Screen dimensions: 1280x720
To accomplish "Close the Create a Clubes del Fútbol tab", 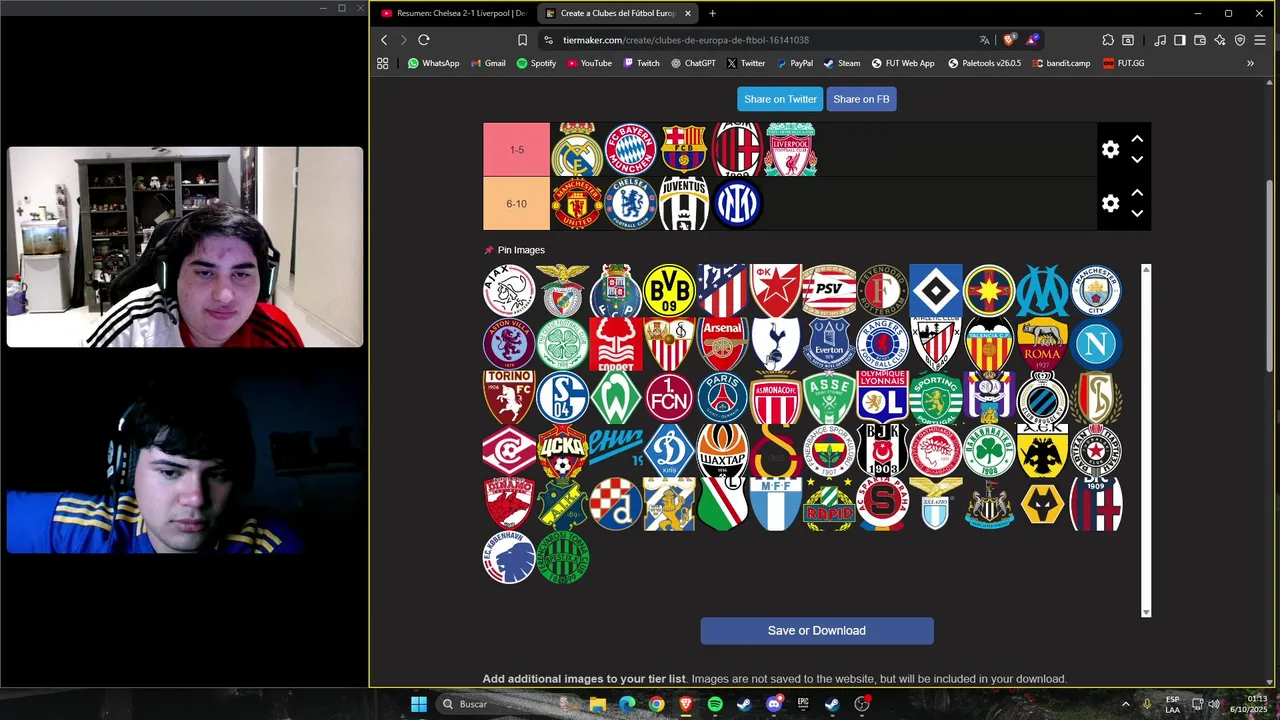I will 688,13.
